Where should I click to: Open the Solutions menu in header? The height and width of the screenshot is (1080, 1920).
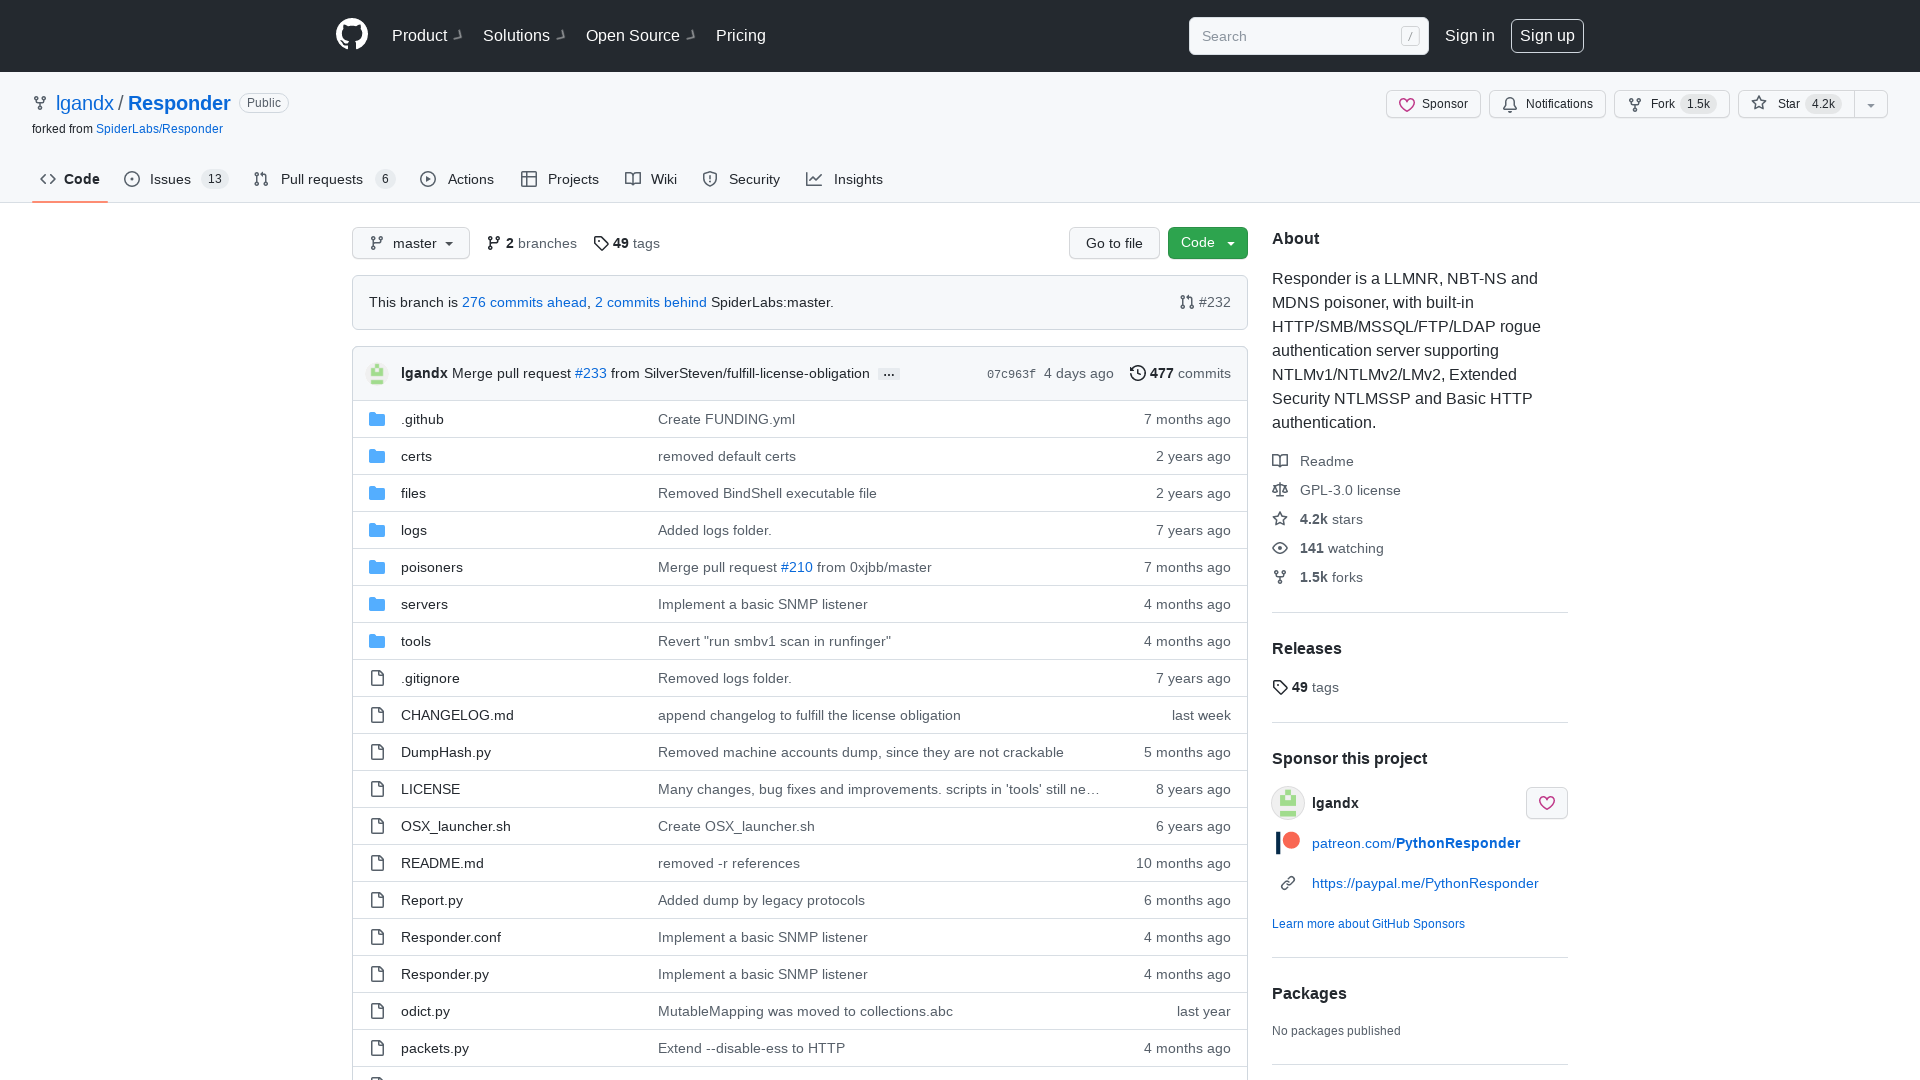(524, 36)
